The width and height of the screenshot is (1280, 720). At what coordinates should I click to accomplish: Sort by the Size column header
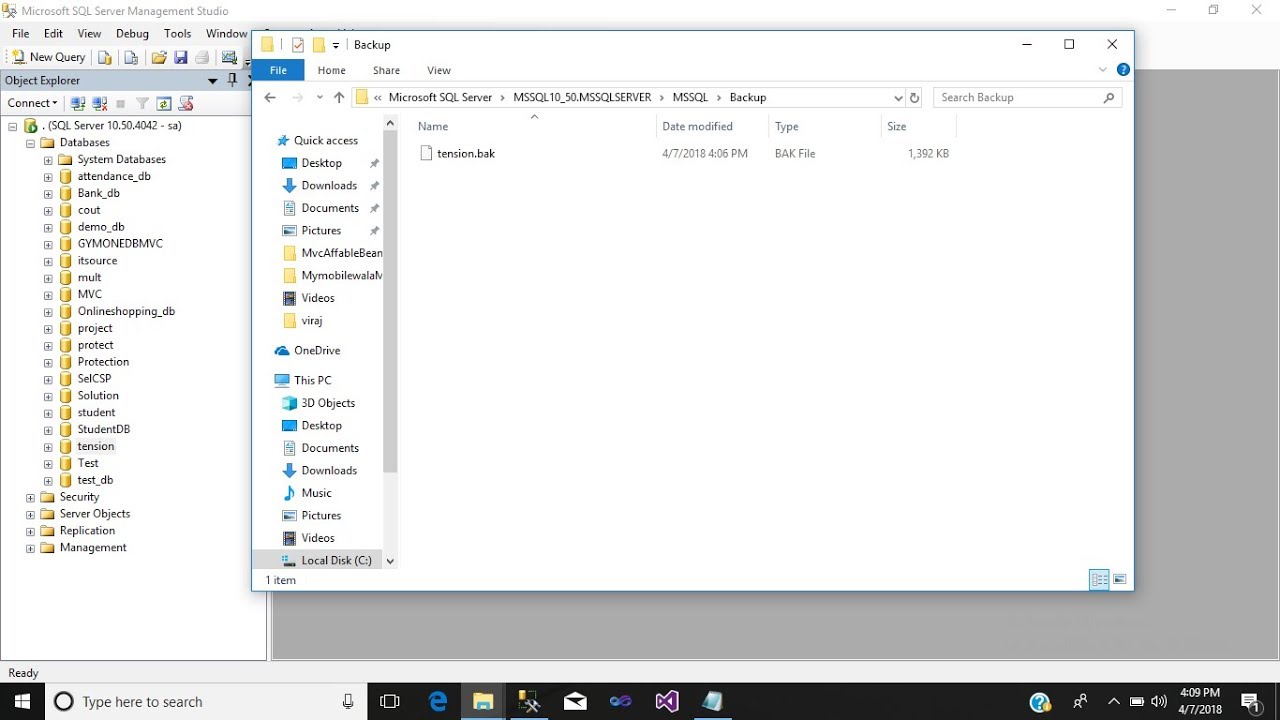(896, 126)
